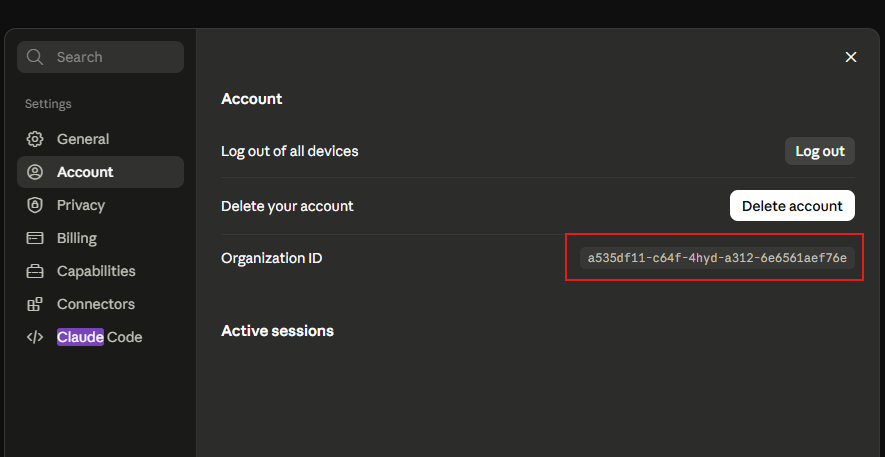Click the Log out of all devices text
This screenshot has height=457, width=885.
coord(290,151)
